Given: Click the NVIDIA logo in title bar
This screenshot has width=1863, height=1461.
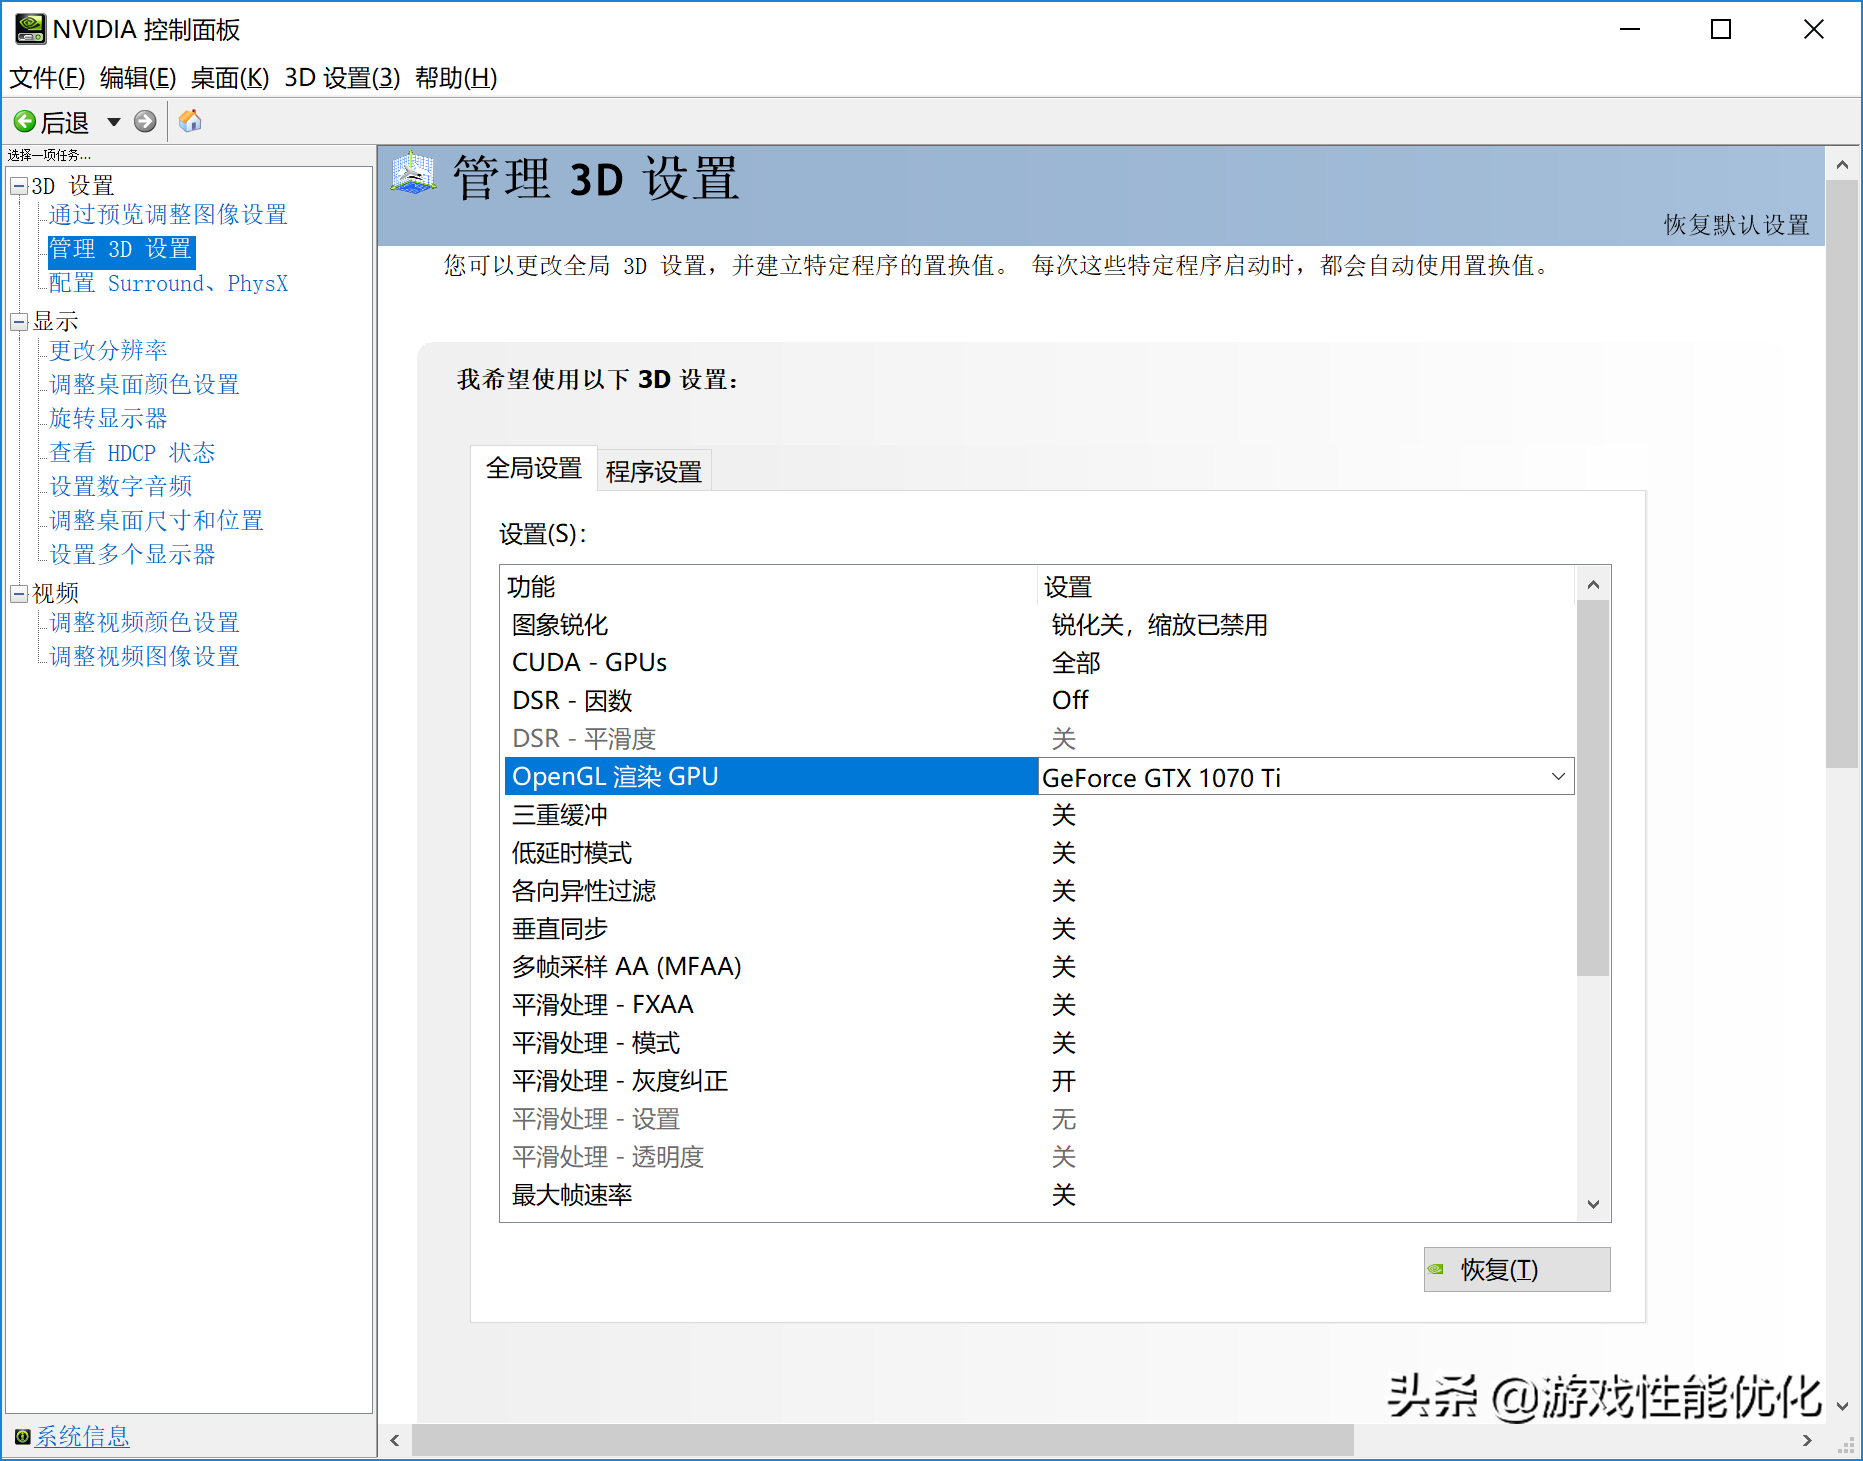Looking at the screenshot, I should coord(29,29).
